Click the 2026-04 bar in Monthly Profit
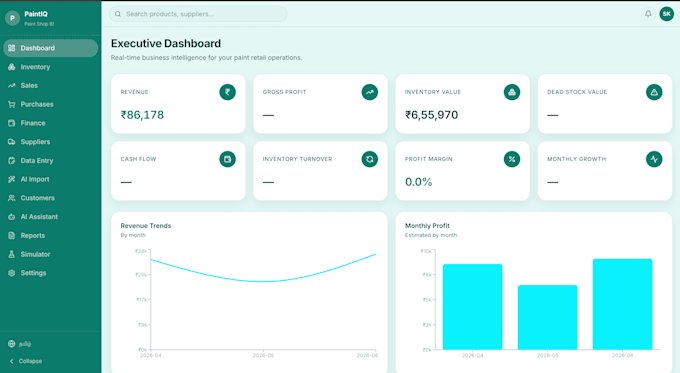This screenshot has height=373, width=680. pos(472,307)
